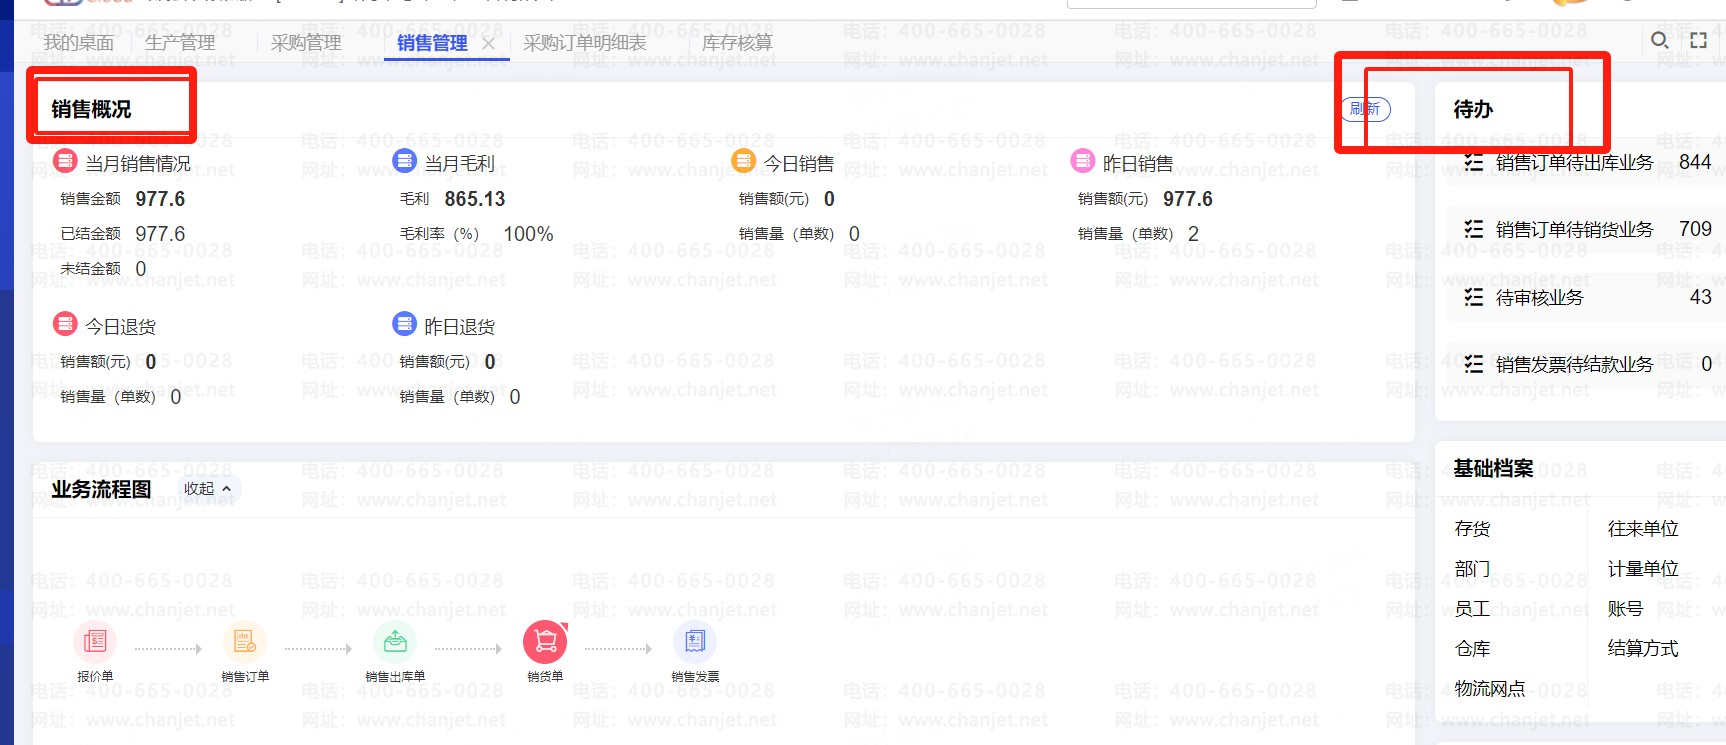Open the red 销货单 cart icon
The height and width of the screenshot is (745, 1726).
pyautogui.click(x=545, y=641)
